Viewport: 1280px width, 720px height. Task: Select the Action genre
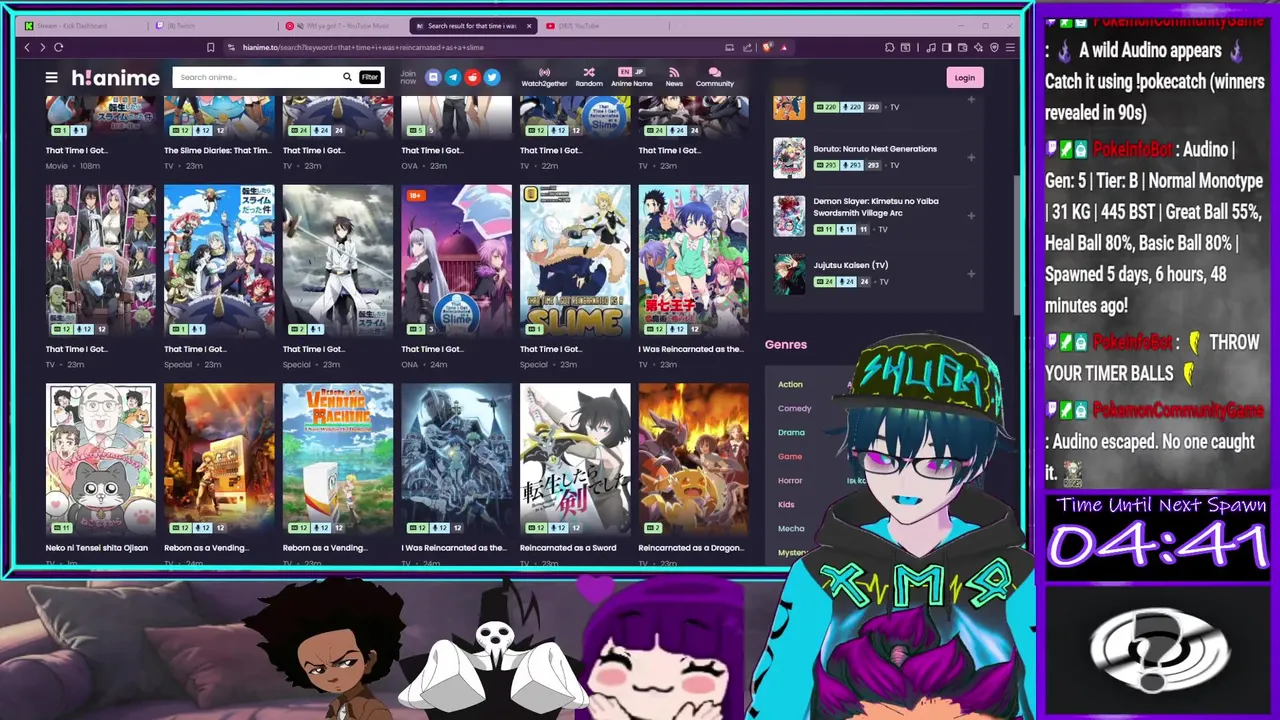(x=790, y=384)
